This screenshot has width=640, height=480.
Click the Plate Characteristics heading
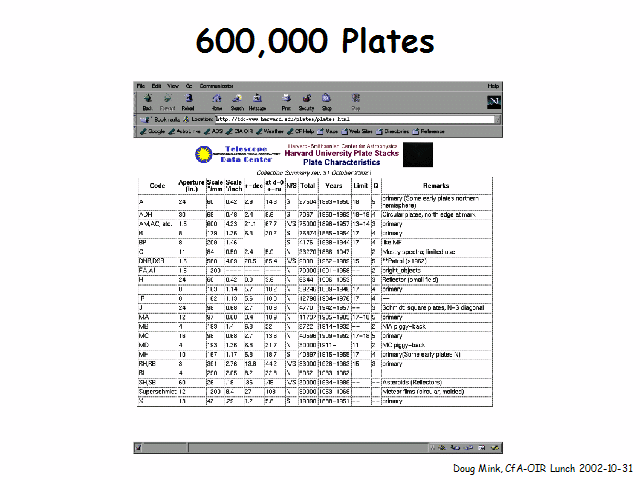(x=342, y=162)
